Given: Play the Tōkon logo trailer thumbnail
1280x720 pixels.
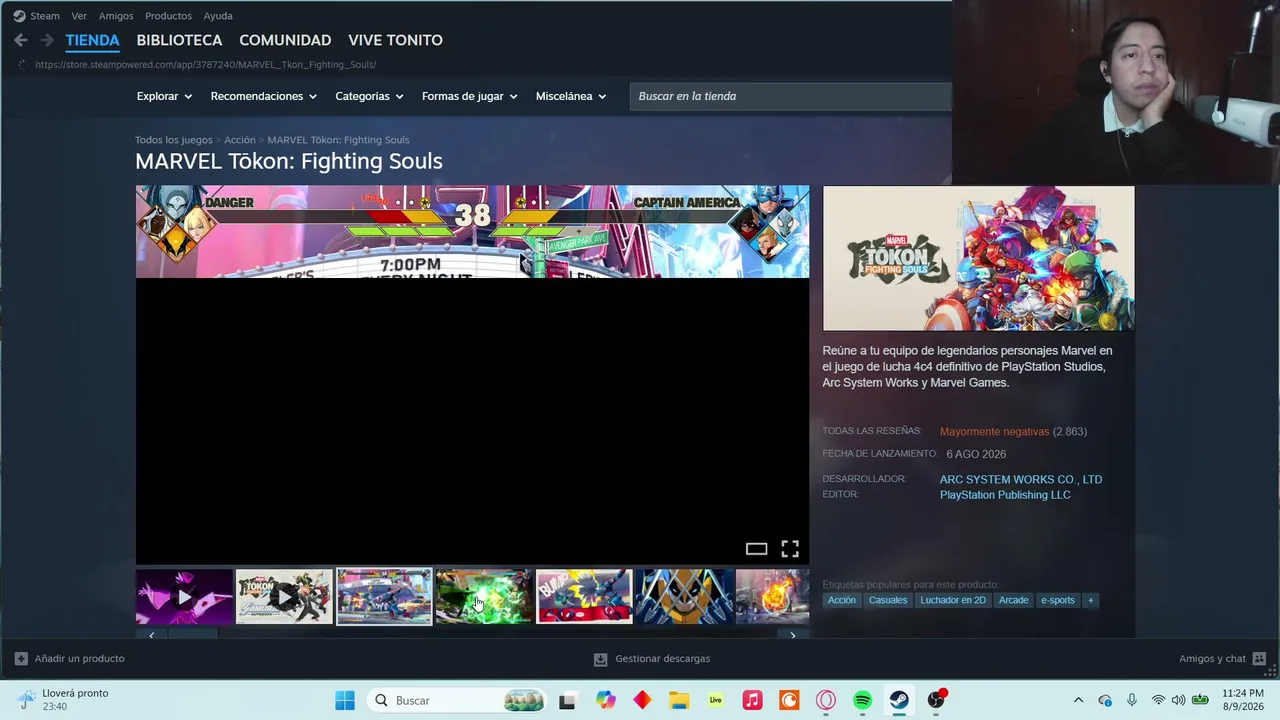Looking at the screenshot, I should click(284, 596).
